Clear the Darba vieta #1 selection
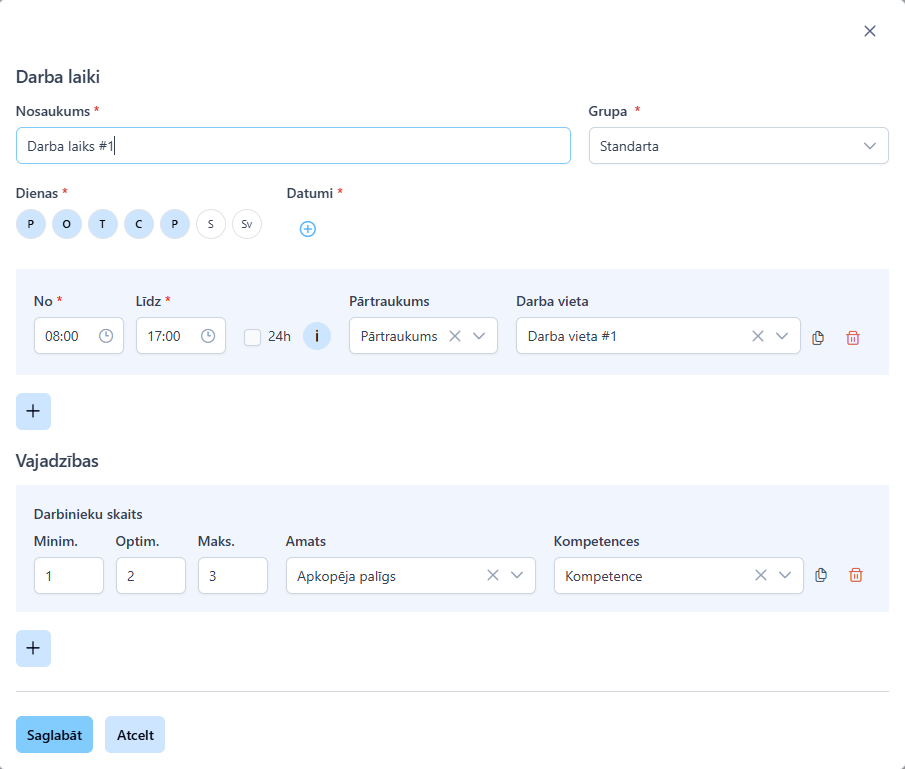This screenshot has width=905, height=769. 758,336
